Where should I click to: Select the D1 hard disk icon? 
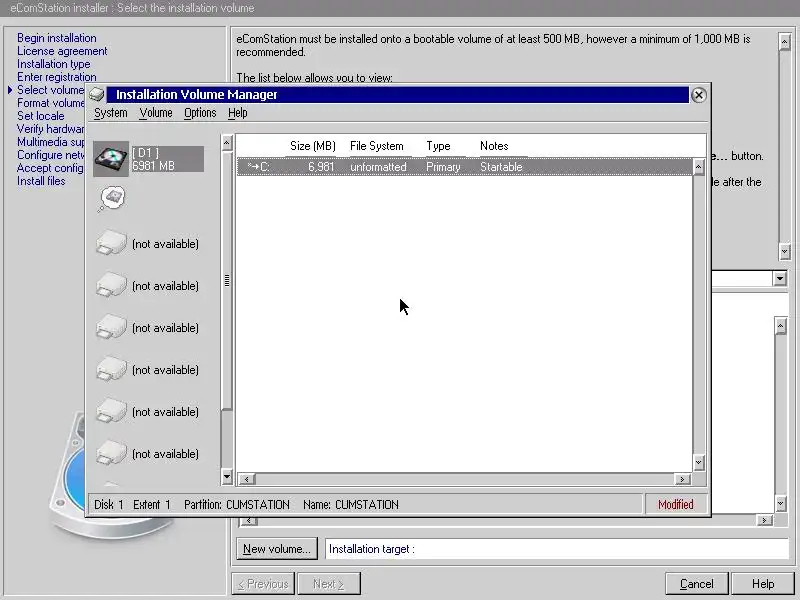[111, 159]
